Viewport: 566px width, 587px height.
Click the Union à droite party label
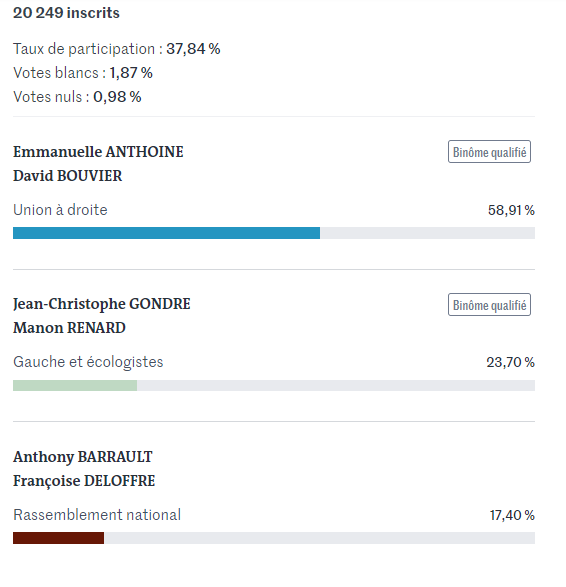click(x=60, y=210)
